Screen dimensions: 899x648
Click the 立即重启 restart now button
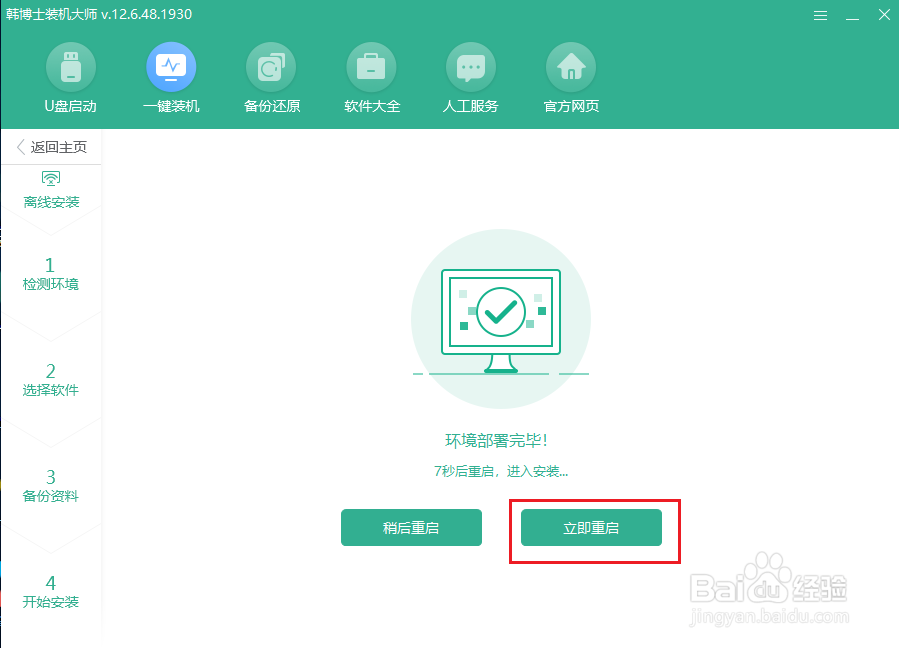591,528
